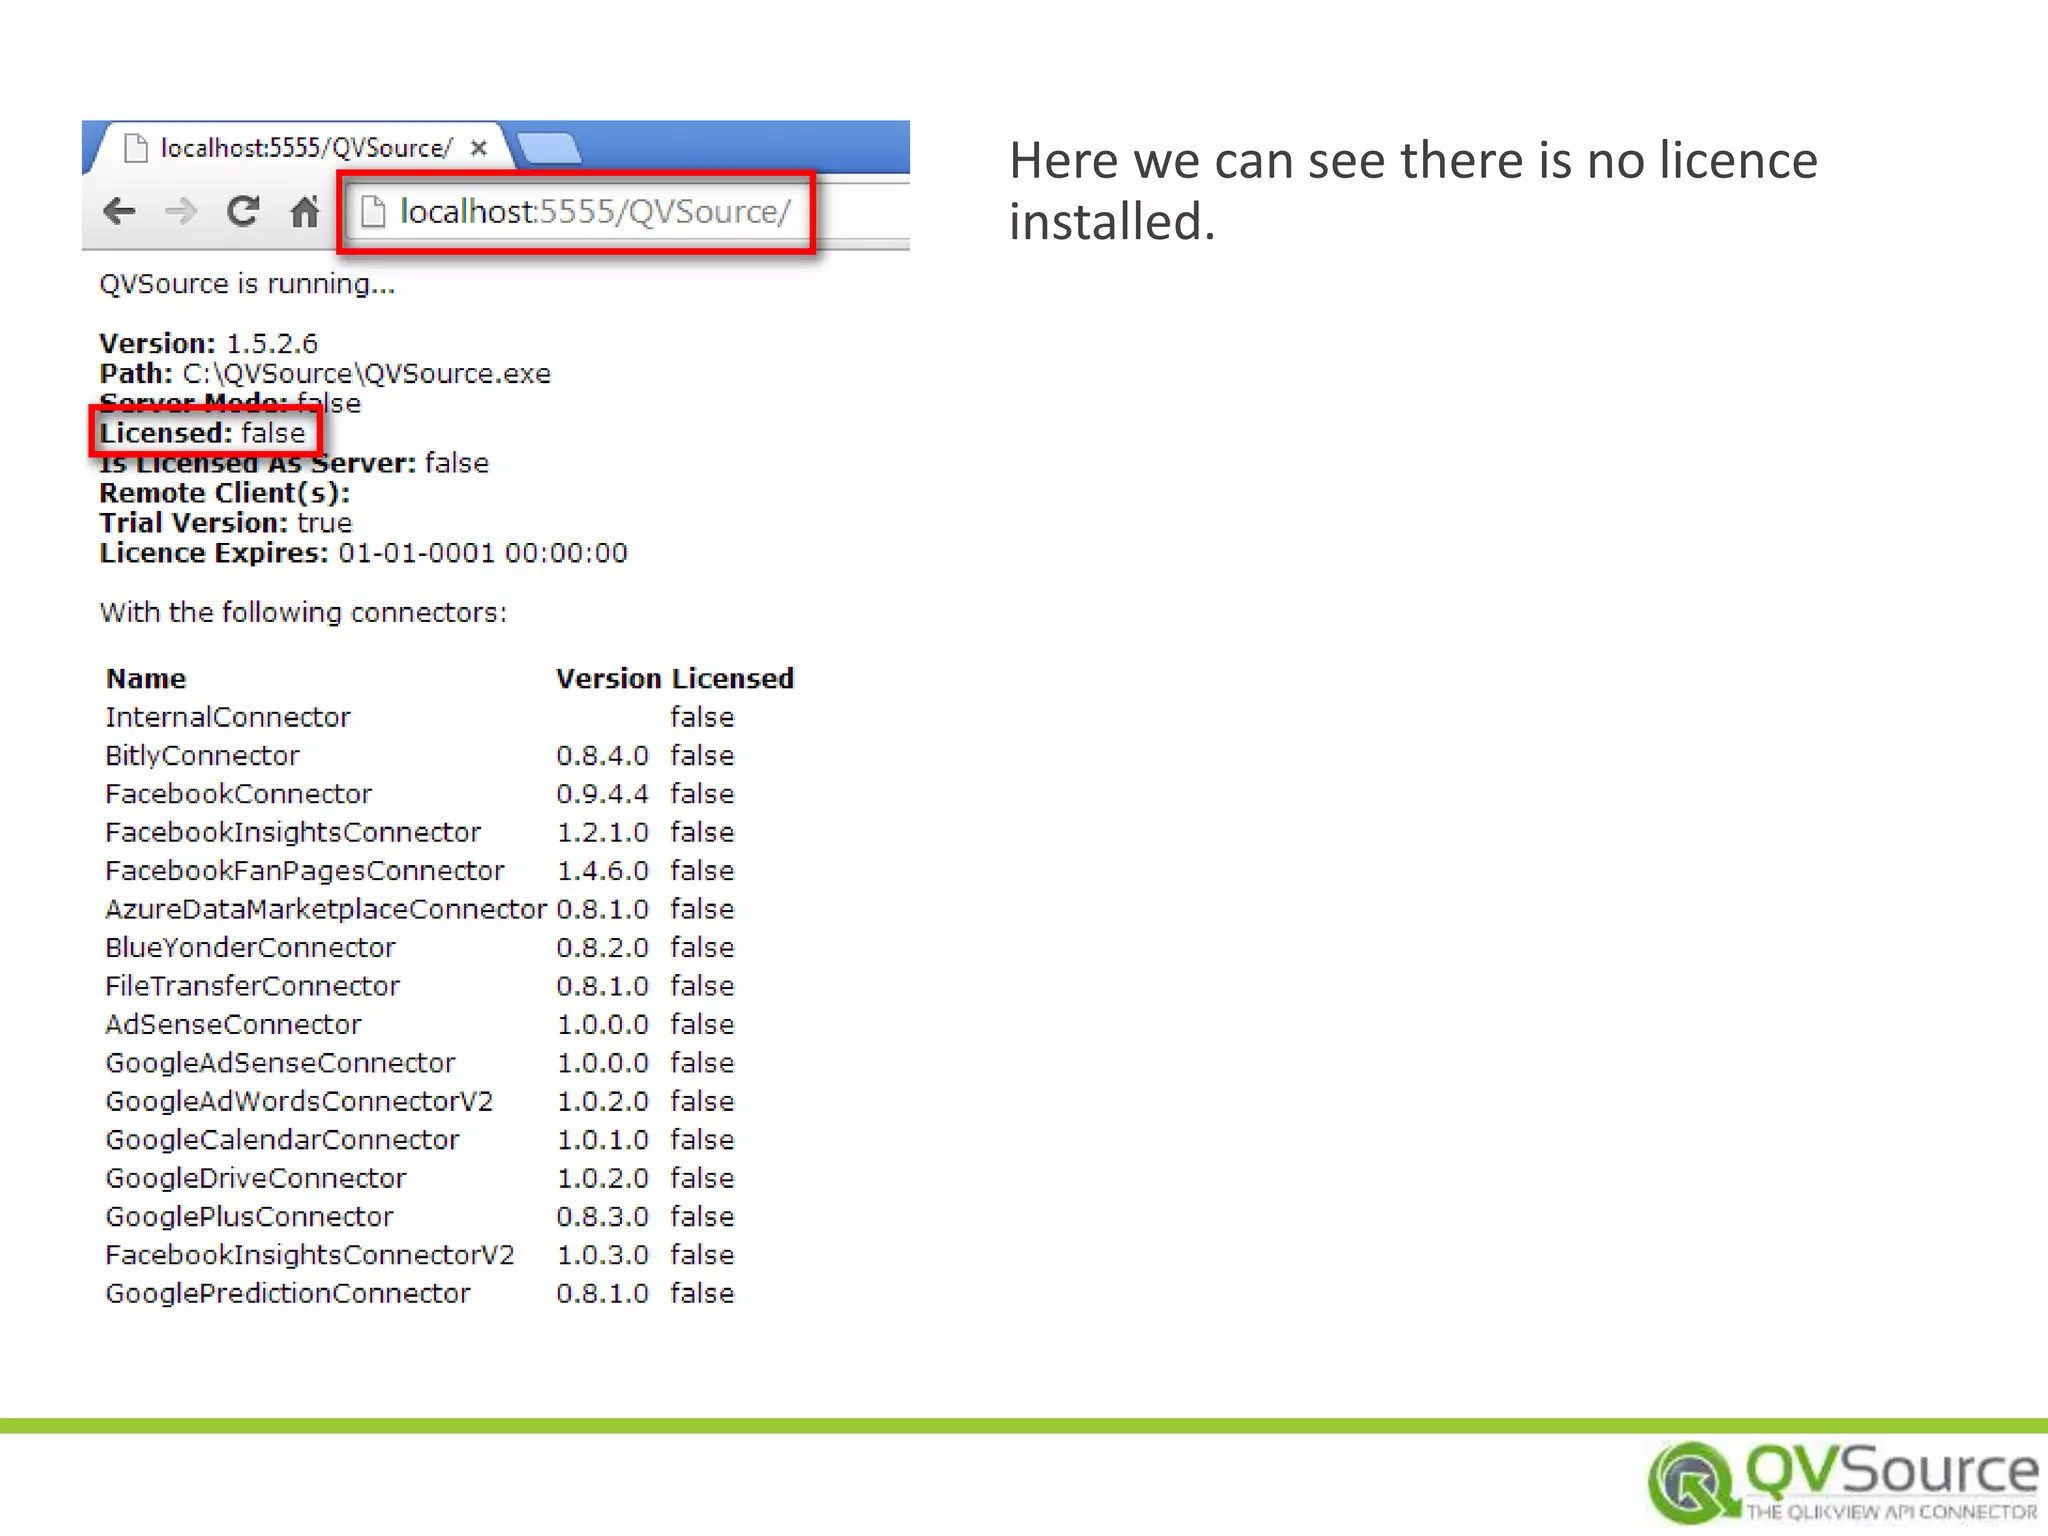Viewport: 2048px width, 1536px height.
Task: Select the localhost:5555/QVSource tab
Action: click(305, 148)
